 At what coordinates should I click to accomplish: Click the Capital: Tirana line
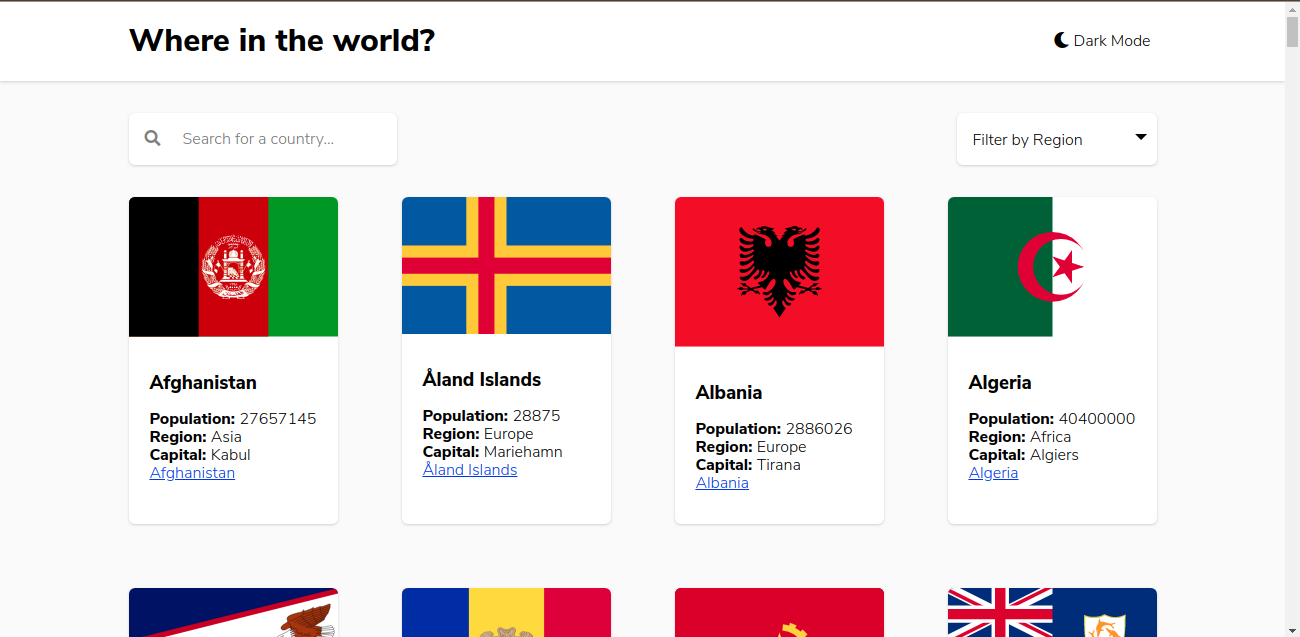click(748, 465)
